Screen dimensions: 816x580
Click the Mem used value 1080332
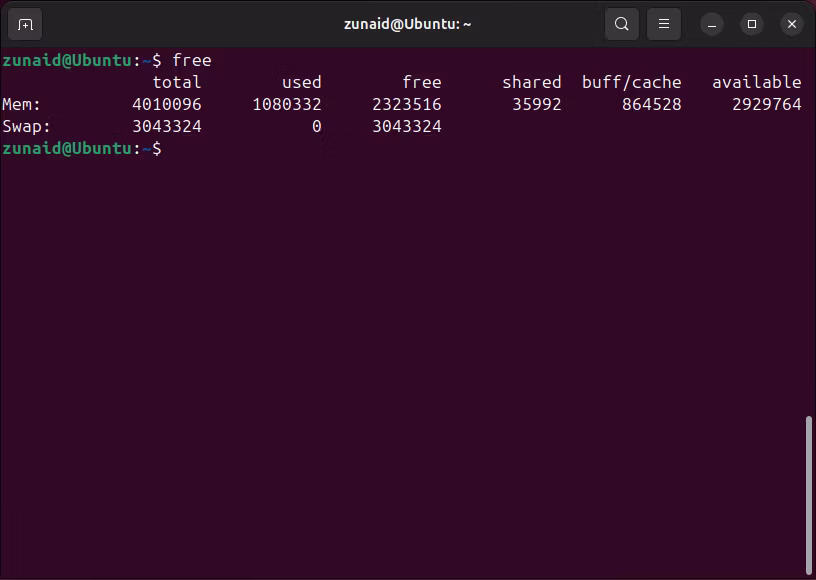286,104
